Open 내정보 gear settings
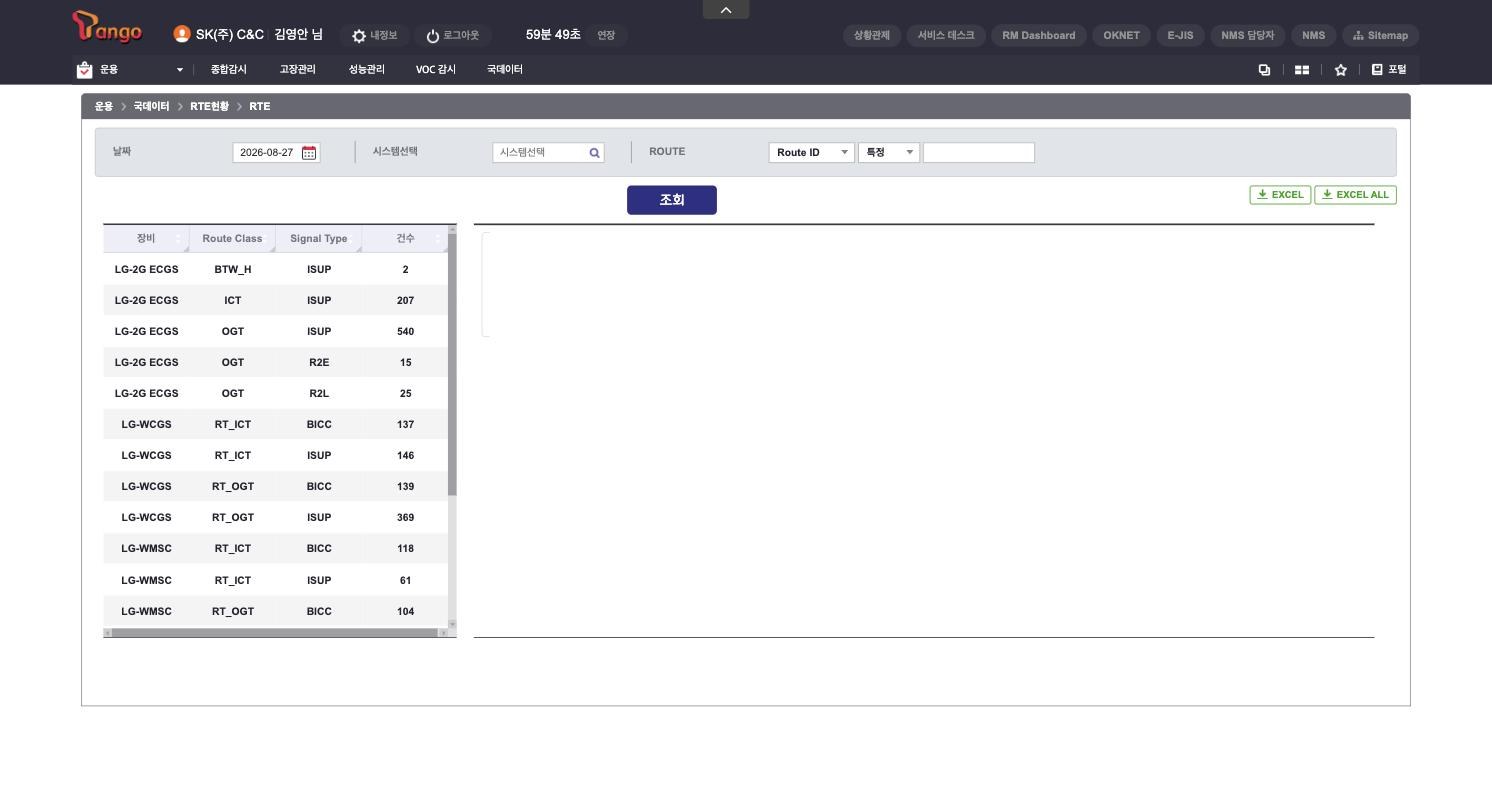 (374, 35)
